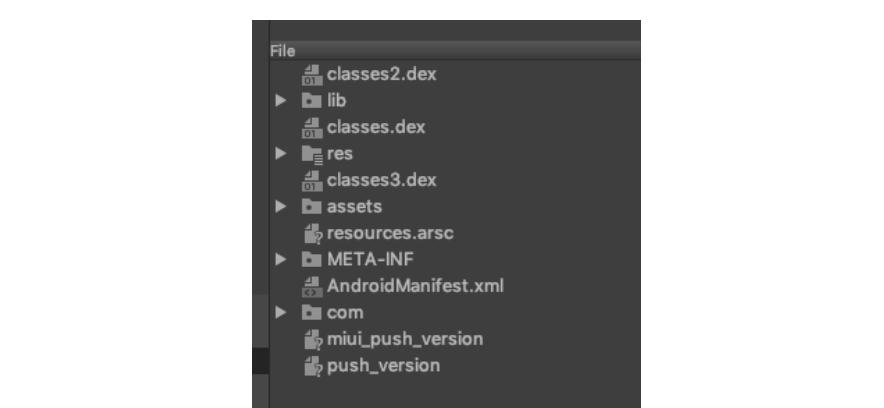The width and height of the screenshot is (884, 408).
Task: Click the classes.dex file icon
Action: pos(311,128)
